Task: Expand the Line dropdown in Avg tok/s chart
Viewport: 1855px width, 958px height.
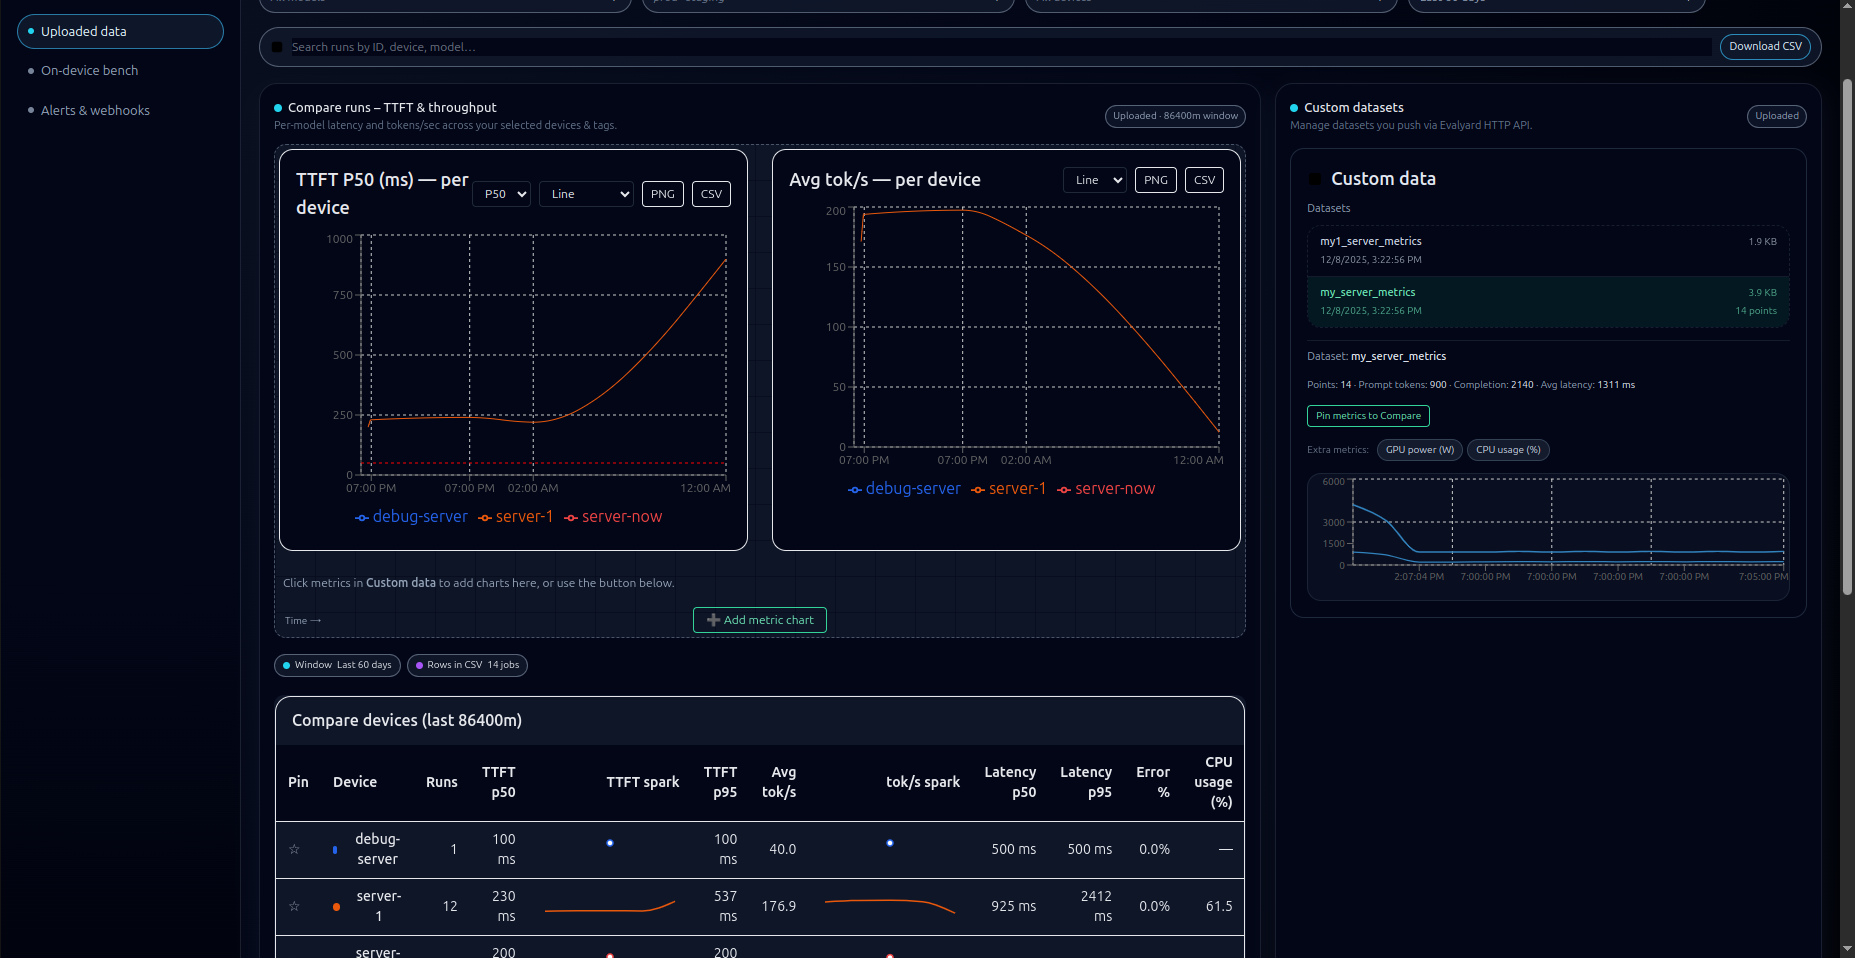Action: tap(1094, 180)
